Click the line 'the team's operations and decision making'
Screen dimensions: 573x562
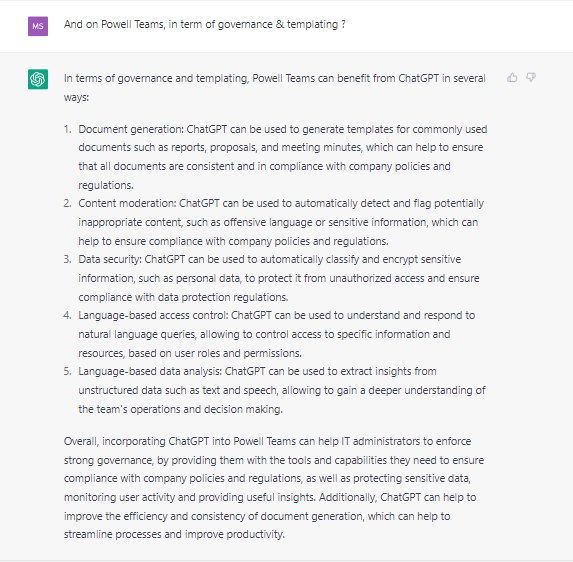coord(181,409)
